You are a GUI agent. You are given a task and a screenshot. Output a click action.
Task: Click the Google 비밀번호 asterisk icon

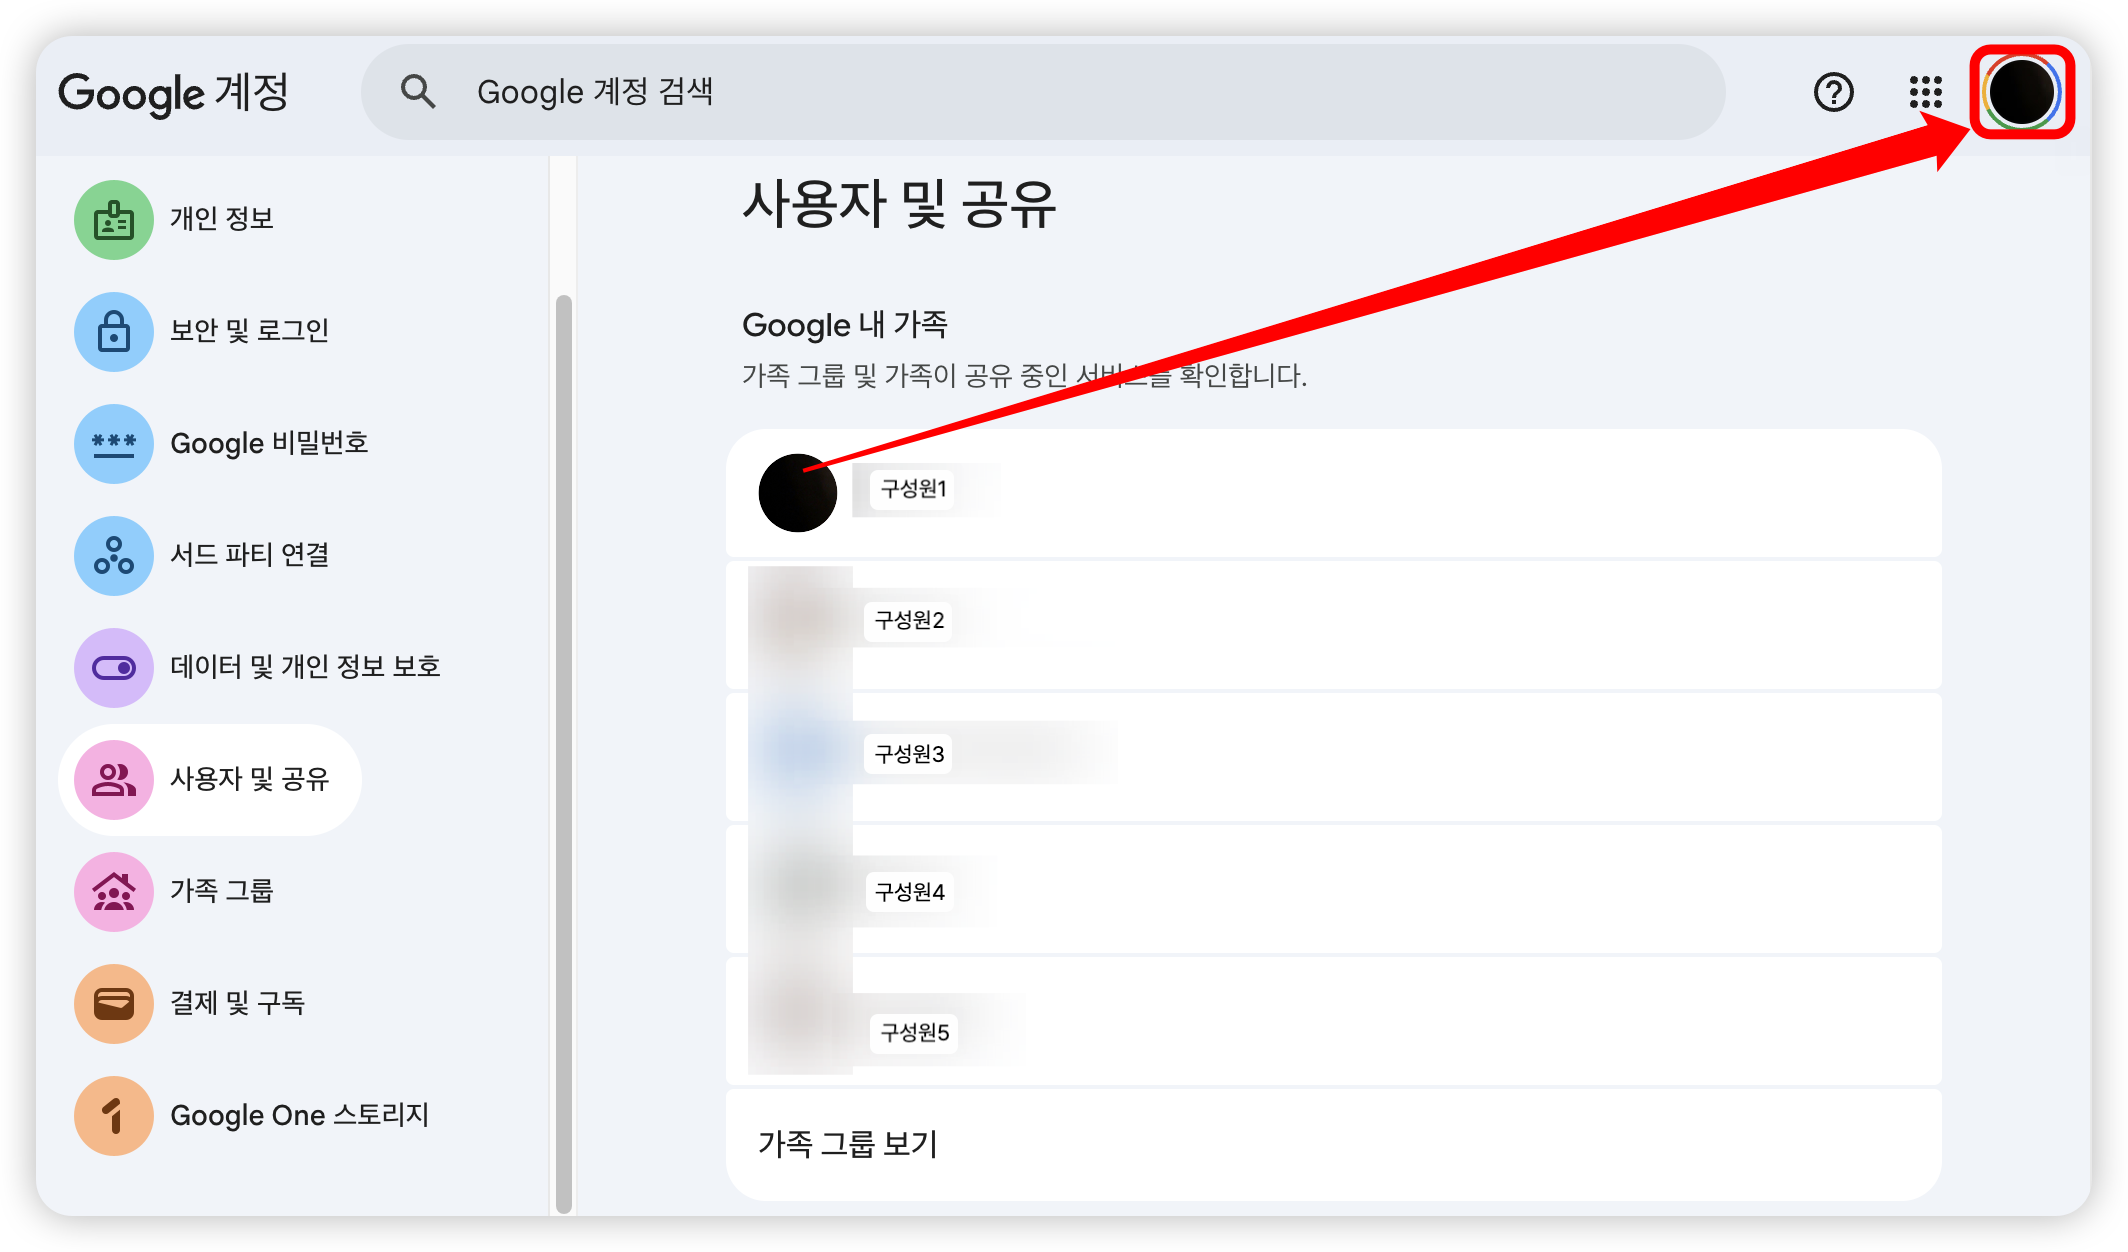pos(114,444)
